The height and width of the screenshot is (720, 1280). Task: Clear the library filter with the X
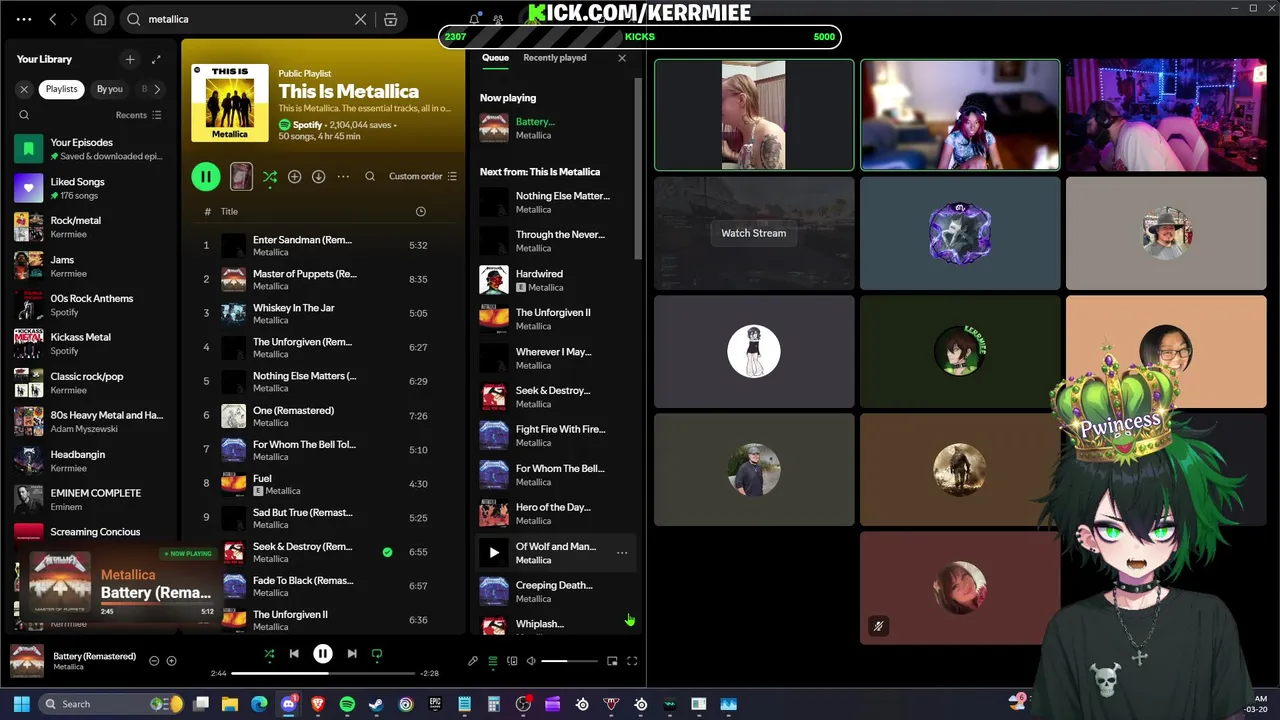(24, 89)
